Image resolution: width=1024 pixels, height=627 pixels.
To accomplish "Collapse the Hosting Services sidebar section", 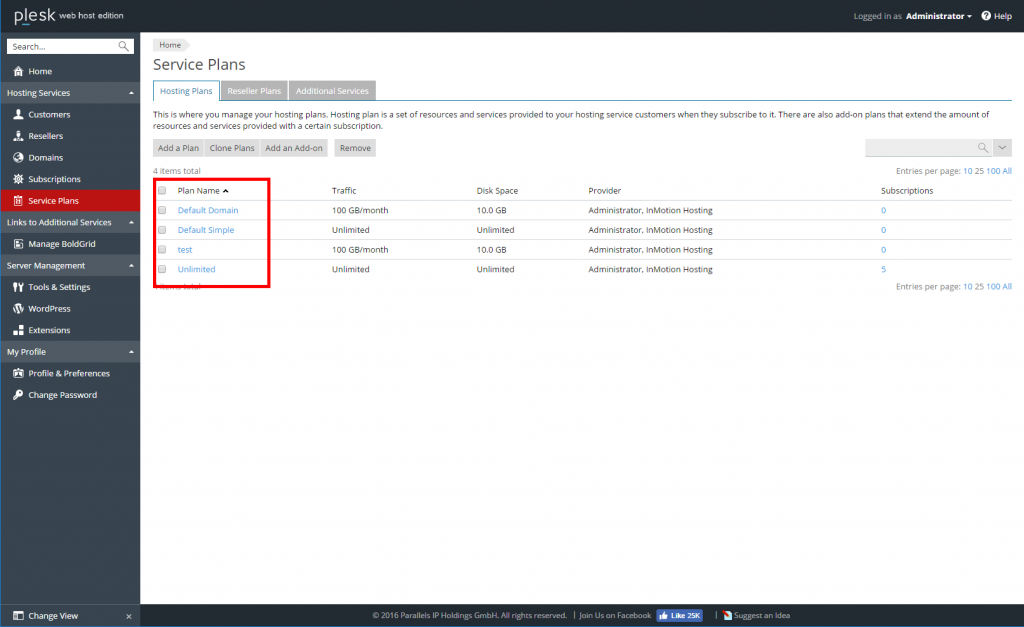I will click(131, 93).
